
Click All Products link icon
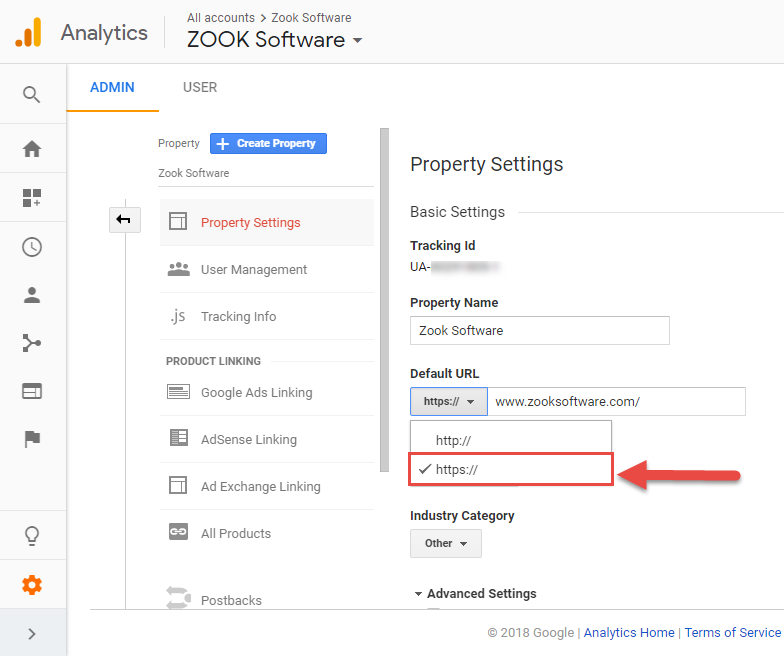(178, 532)
